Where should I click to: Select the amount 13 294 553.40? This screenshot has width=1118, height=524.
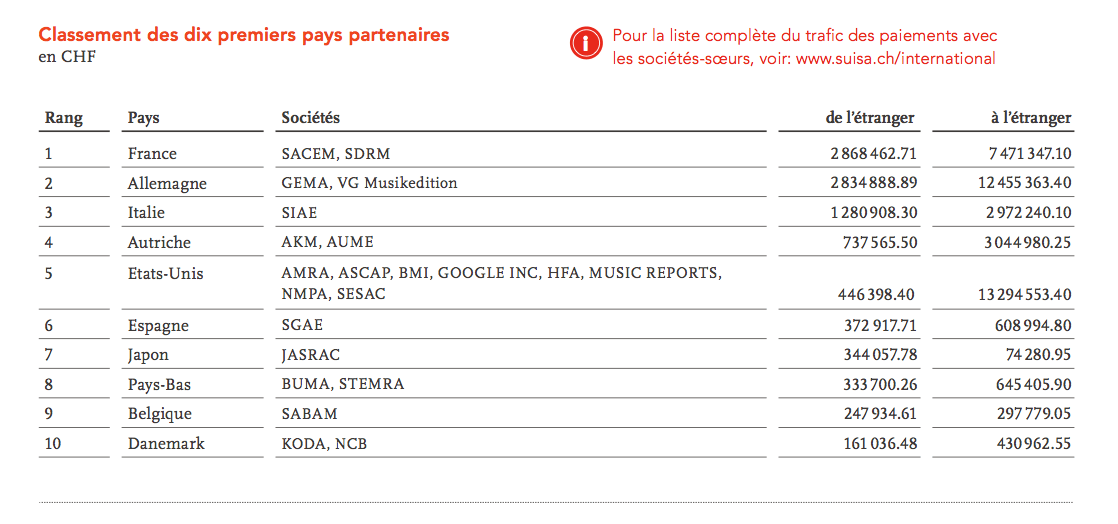pyautogui.click(x=1025, y=294)
